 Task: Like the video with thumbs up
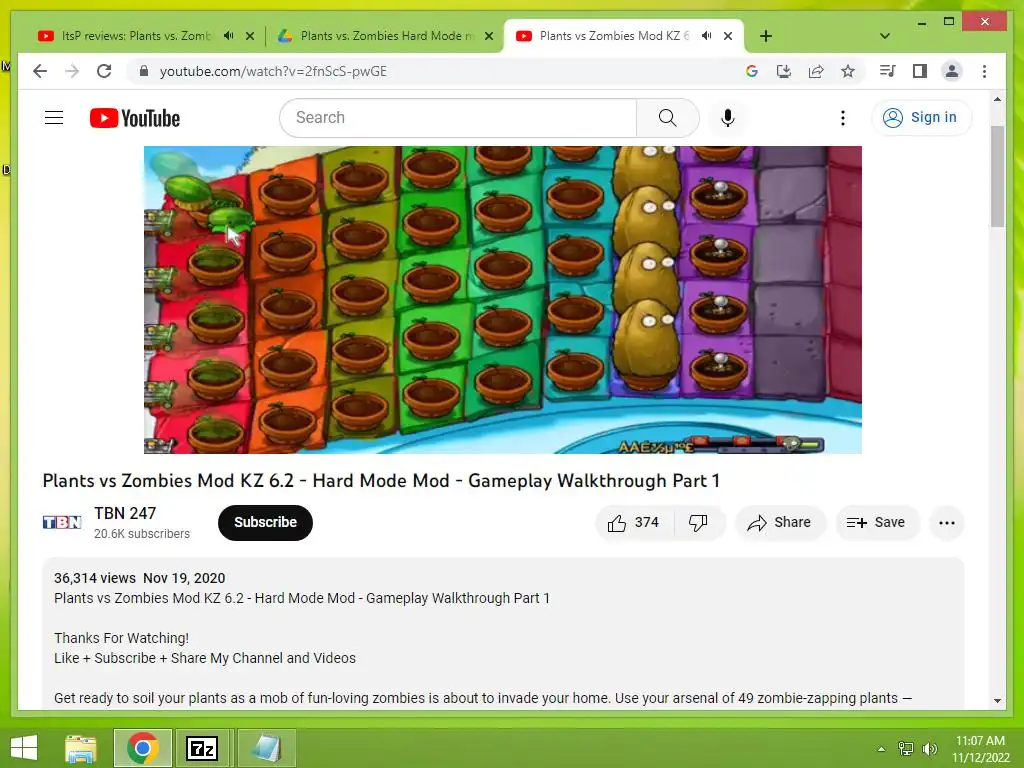click(x=633, y=522)
